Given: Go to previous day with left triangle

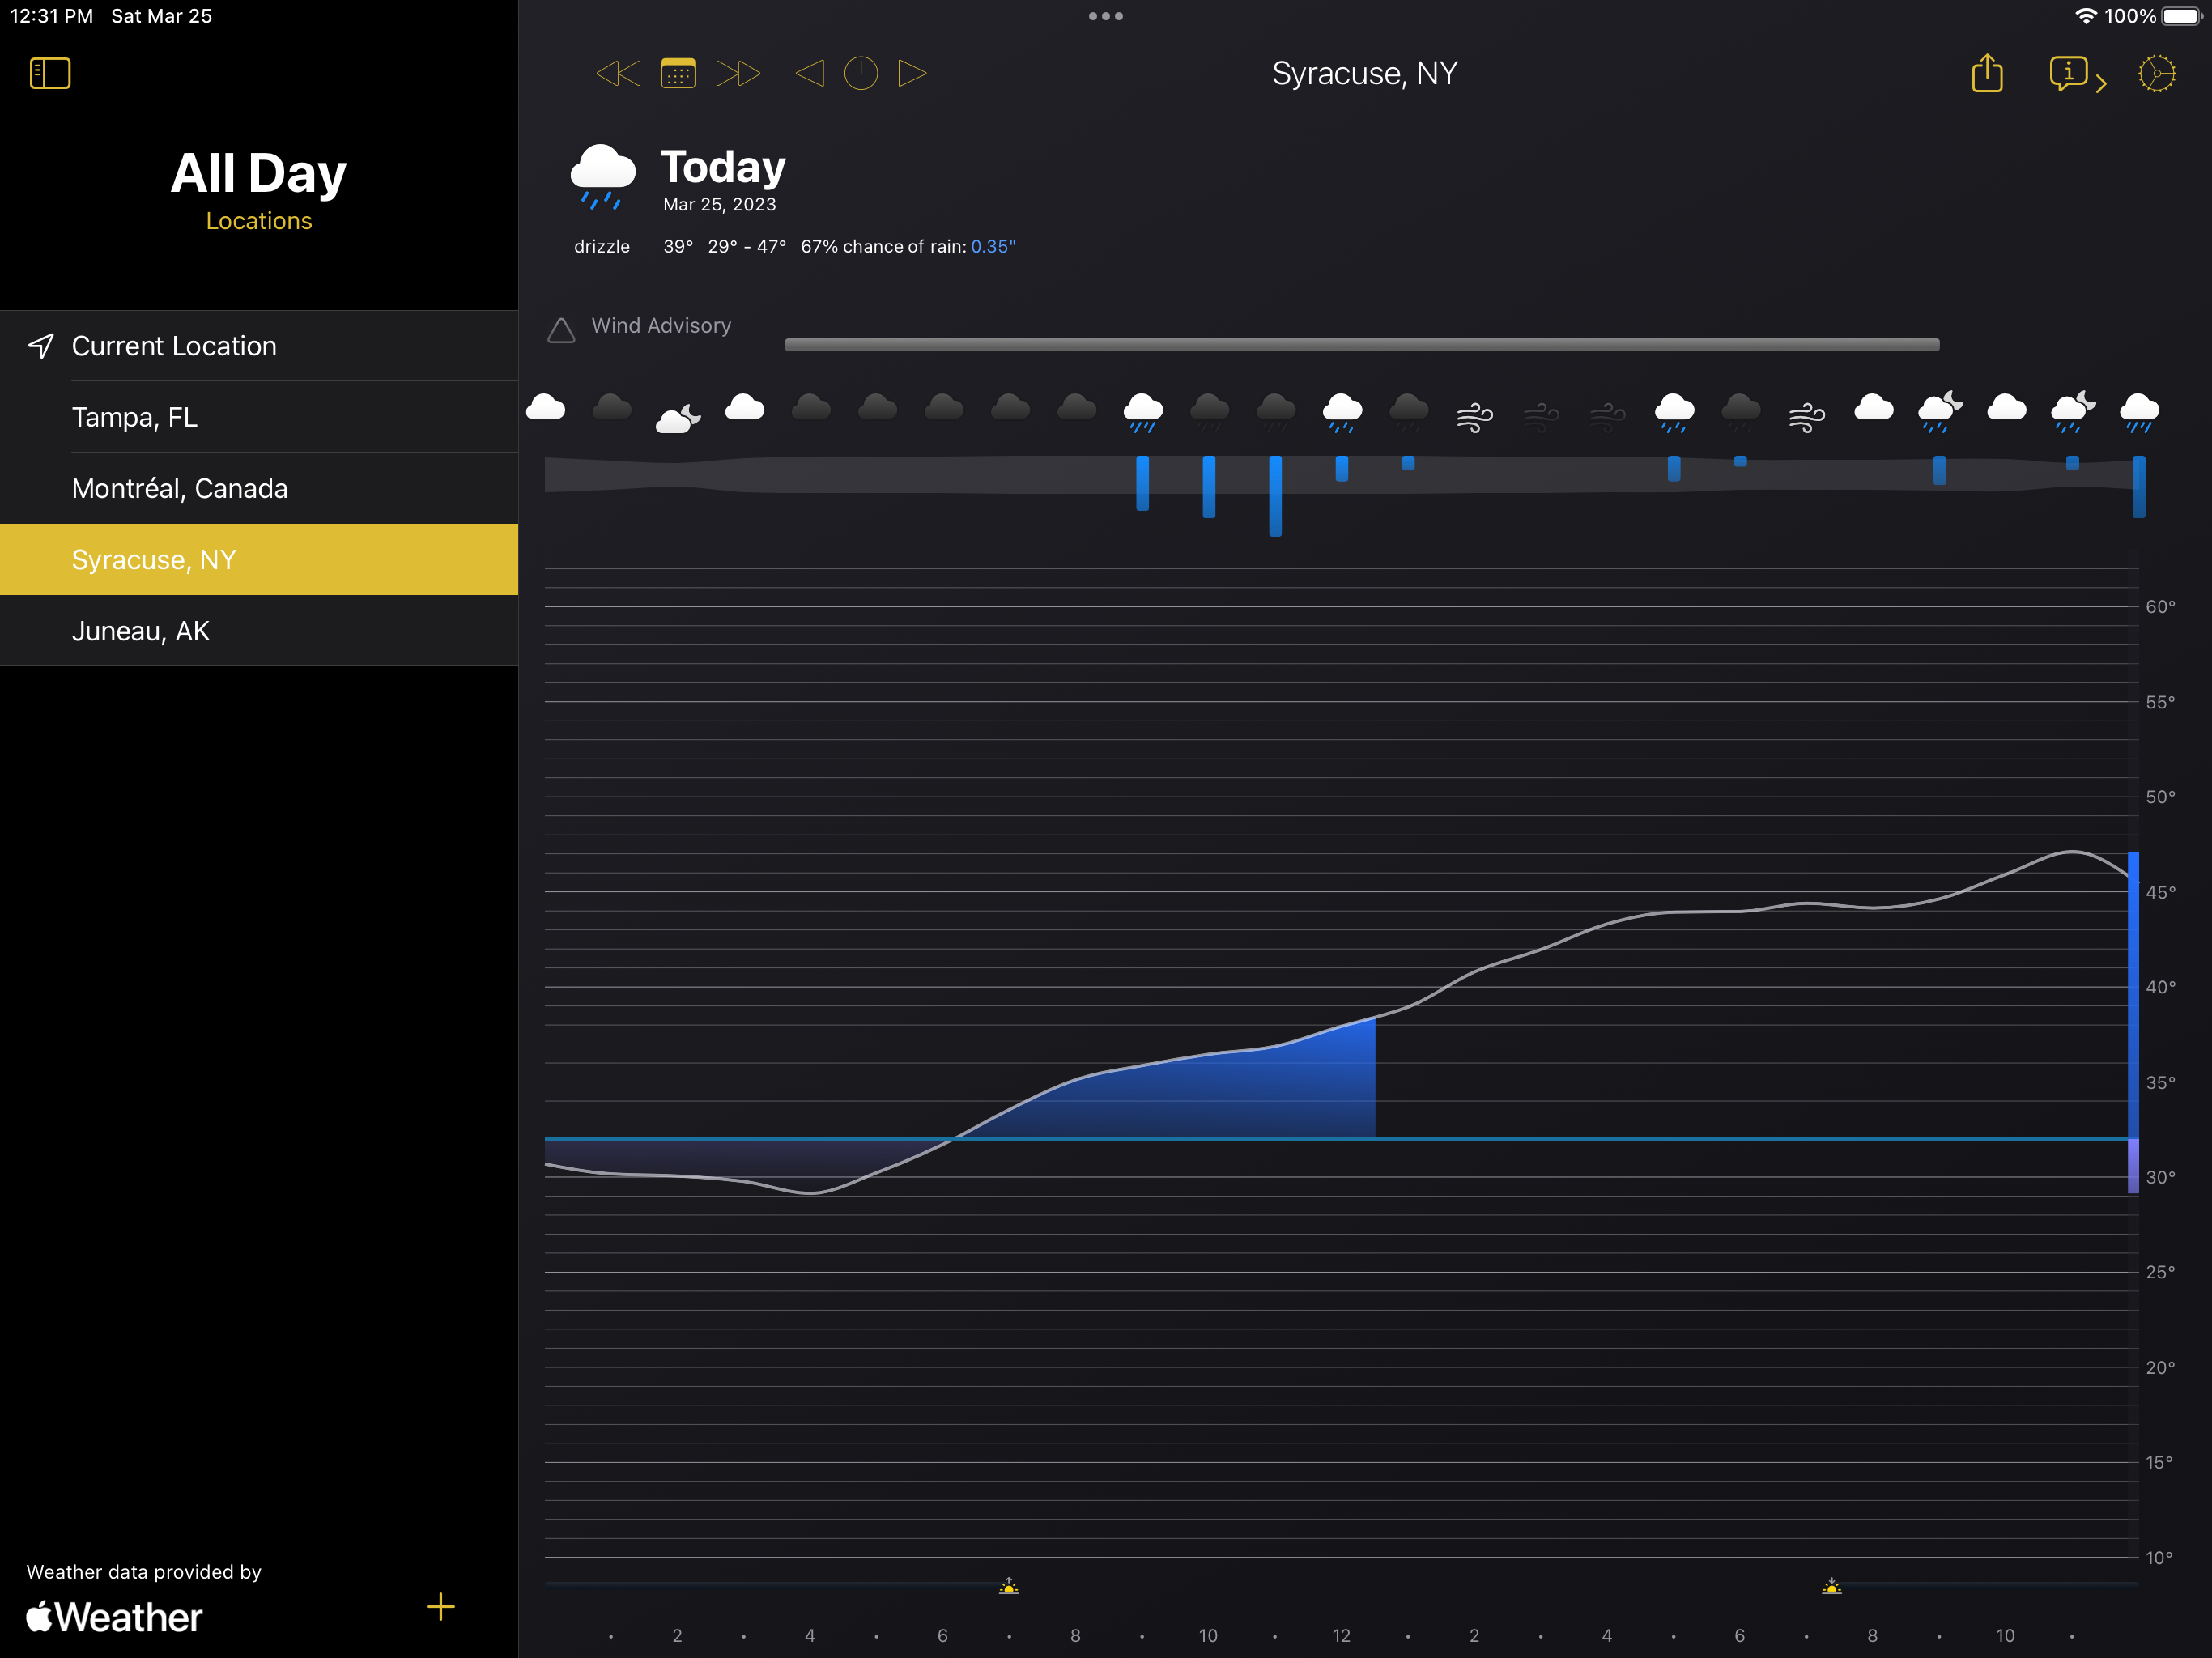Looking at the screenshot, I should click(809, 73).
